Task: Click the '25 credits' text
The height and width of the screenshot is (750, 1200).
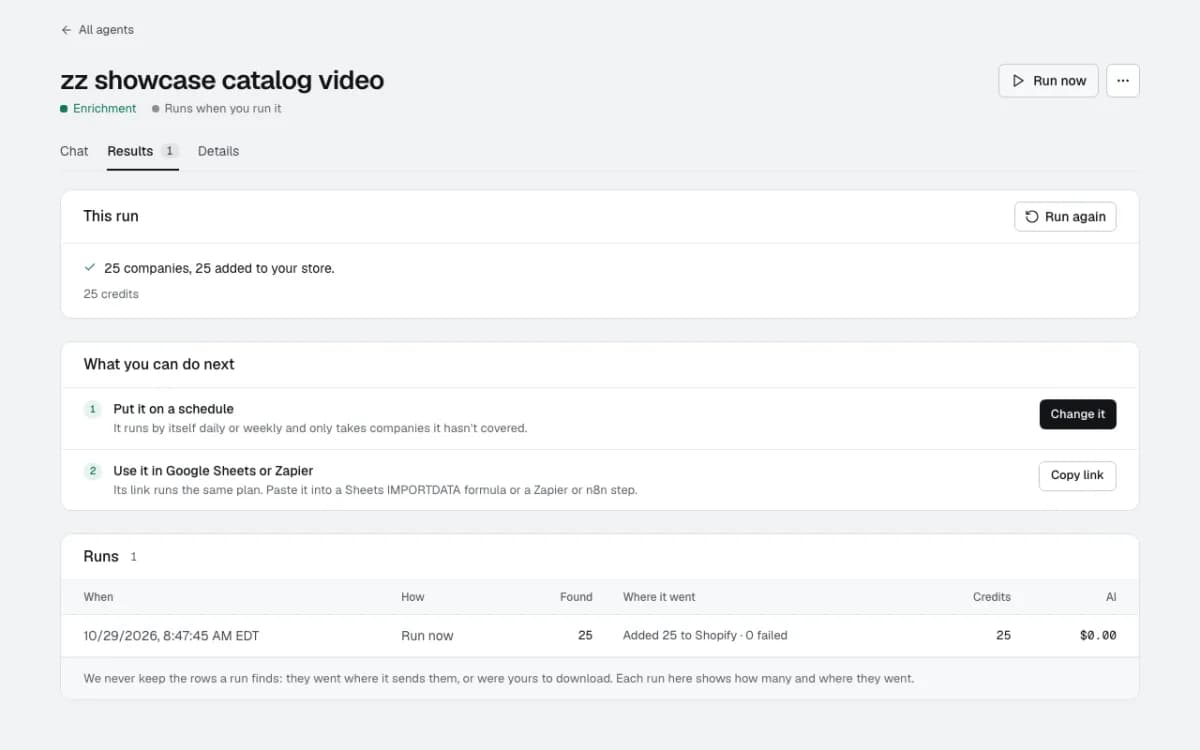Action: click(x=111, y=294)
